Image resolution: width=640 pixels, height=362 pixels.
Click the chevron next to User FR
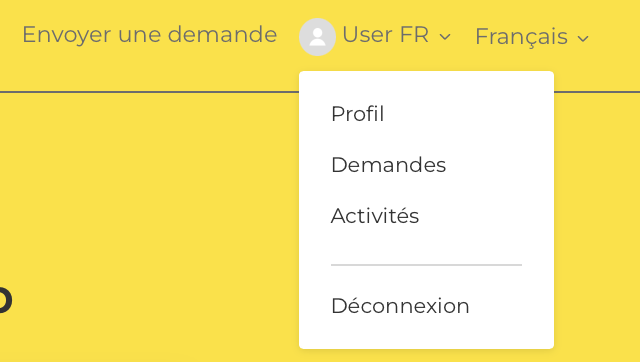[444, 37]
